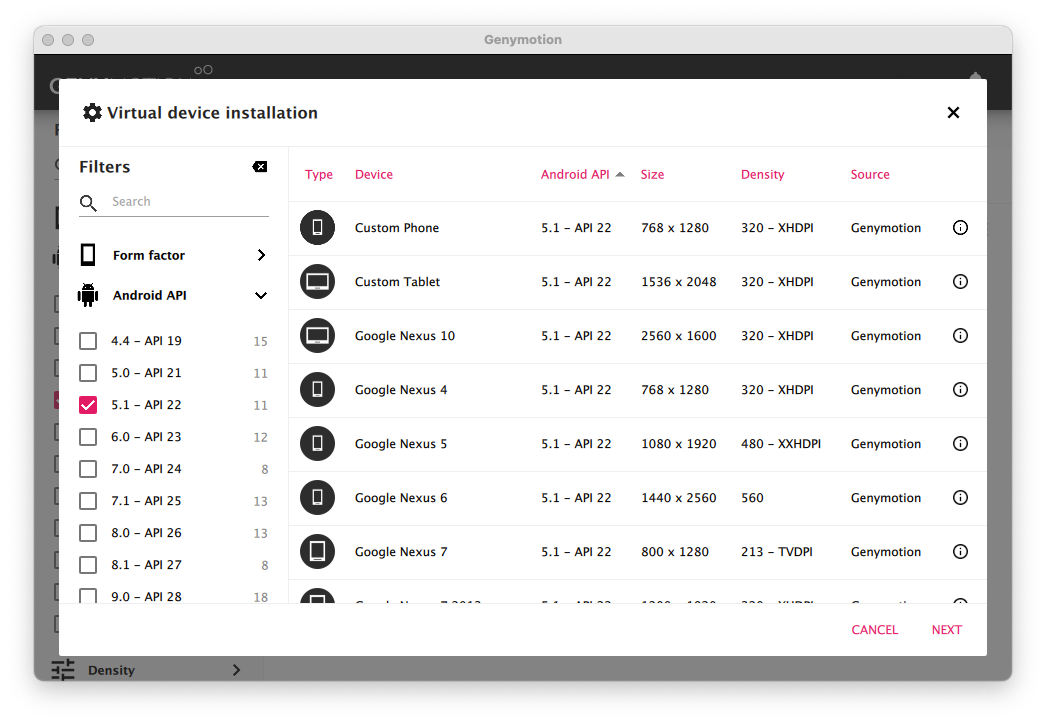1046x723 pixels.
Task: Click the Google Nexus 4 phone icon
Action: [318, 390]
